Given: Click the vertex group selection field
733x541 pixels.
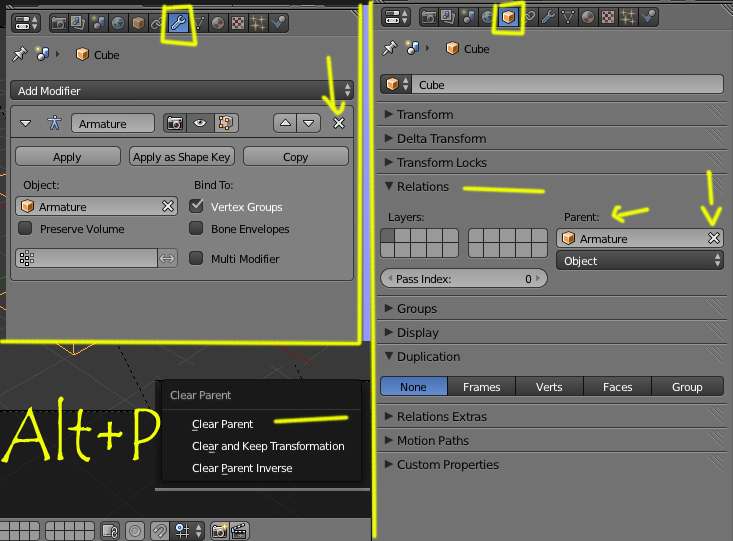Looking at the screenshot, I should [x=86, y=258].
